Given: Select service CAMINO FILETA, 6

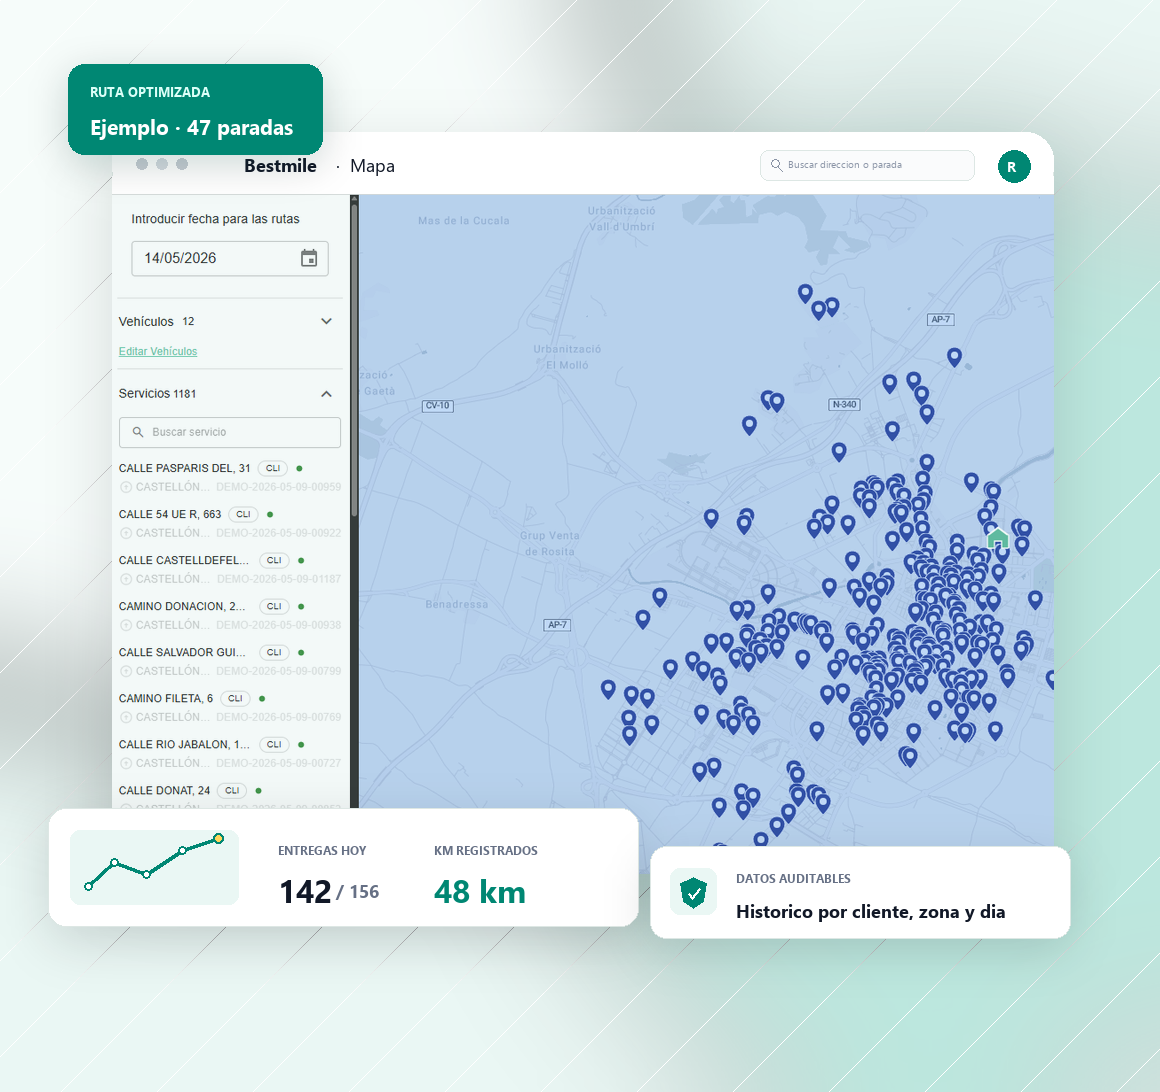Looking at the screenshot, I should coord(166,698).
